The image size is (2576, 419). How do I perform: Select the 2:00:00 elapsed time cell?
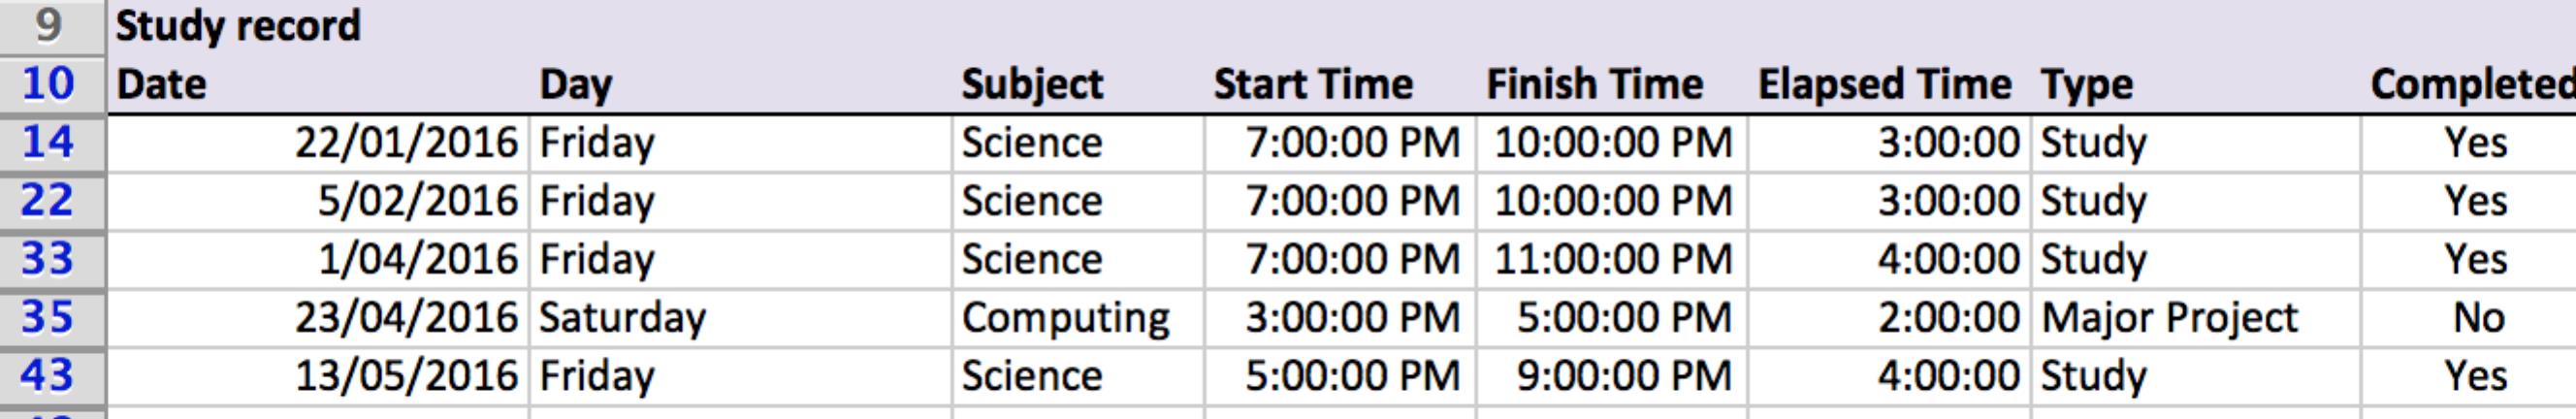click(1947, 318)
